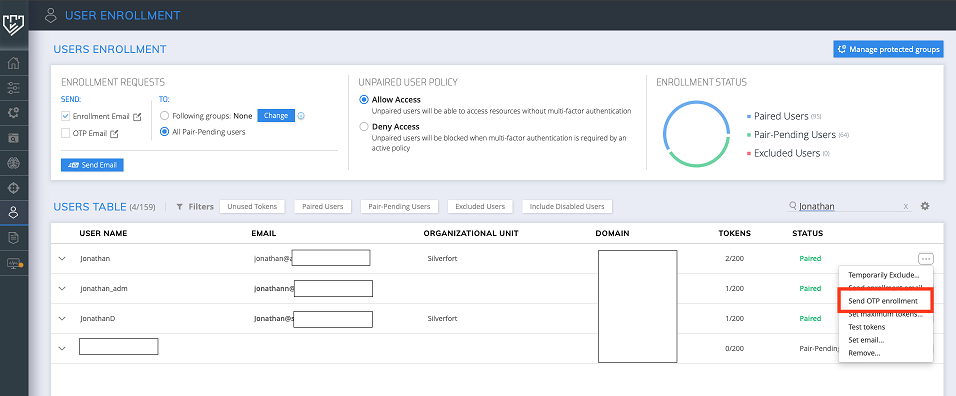The height and width of the screenshot is (396, 956).
Task: Click the Send Email button
Action: click(92, 165)
